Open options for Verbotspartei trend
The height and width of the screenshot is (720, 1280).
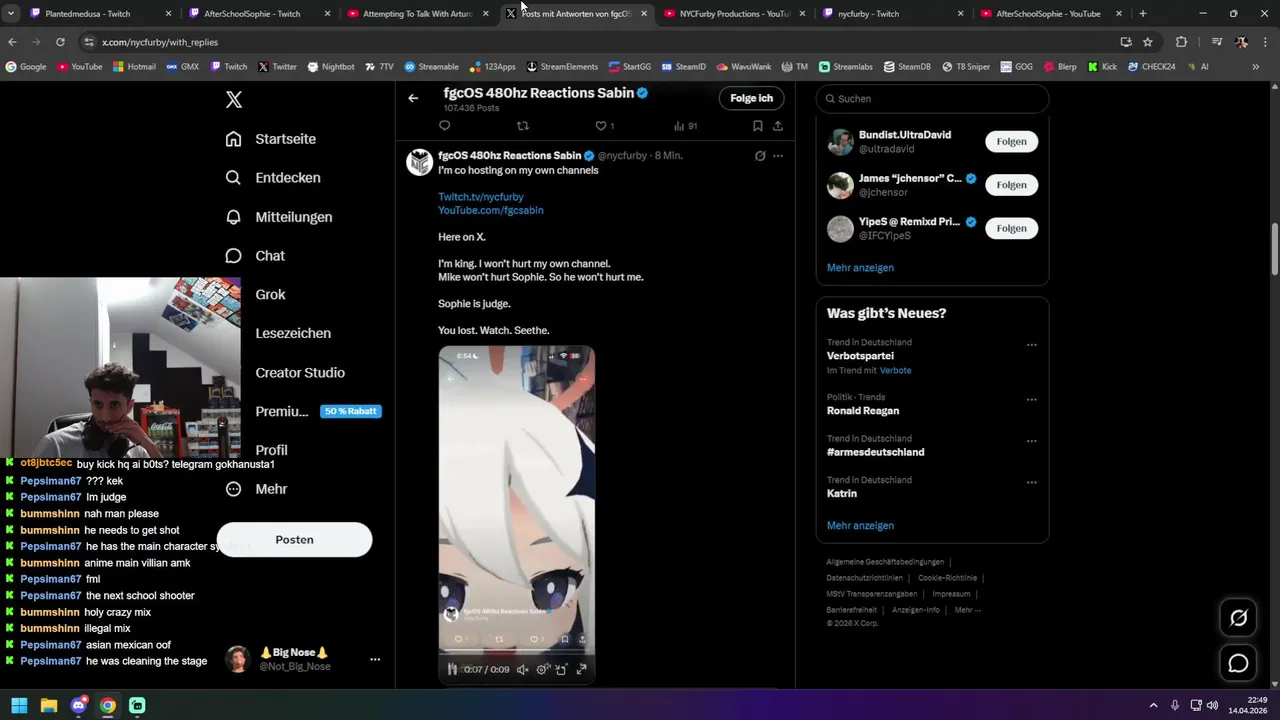(x=1031, y=345)
